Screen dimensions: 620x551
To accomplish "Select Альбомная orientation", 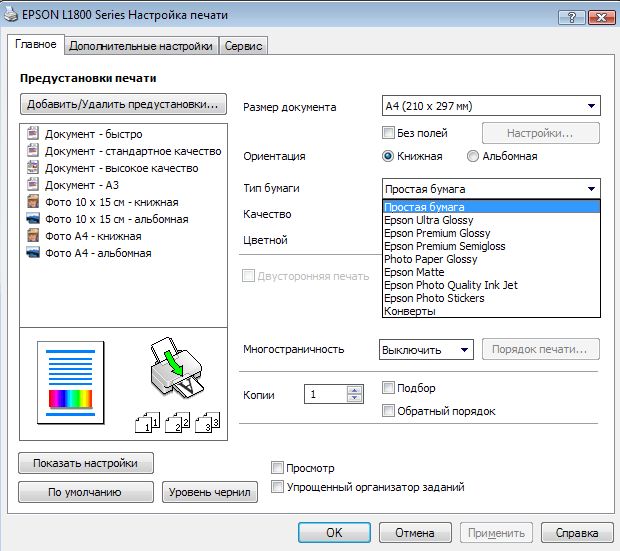I will pyautogui.click(x=473, y=156).
